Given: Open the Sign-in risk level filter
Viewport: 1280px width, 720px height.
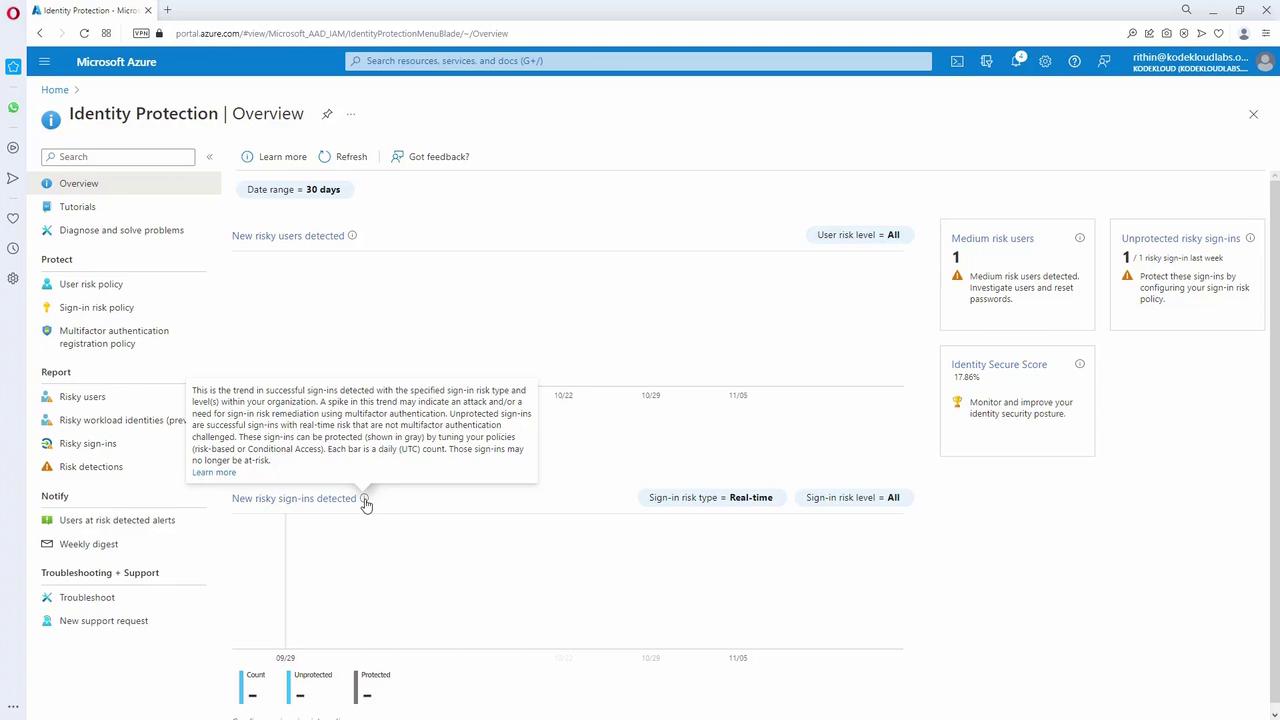Looking at the screenshot, I should 853,498.
